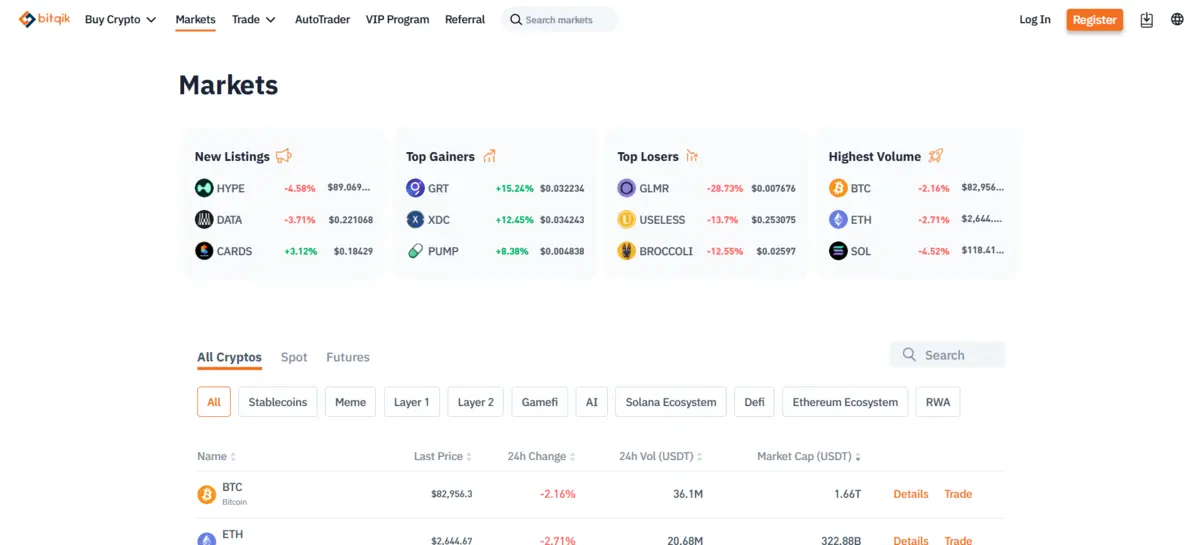
Task: Click GLMR -28.73% change value
Action: click(725, 188)
